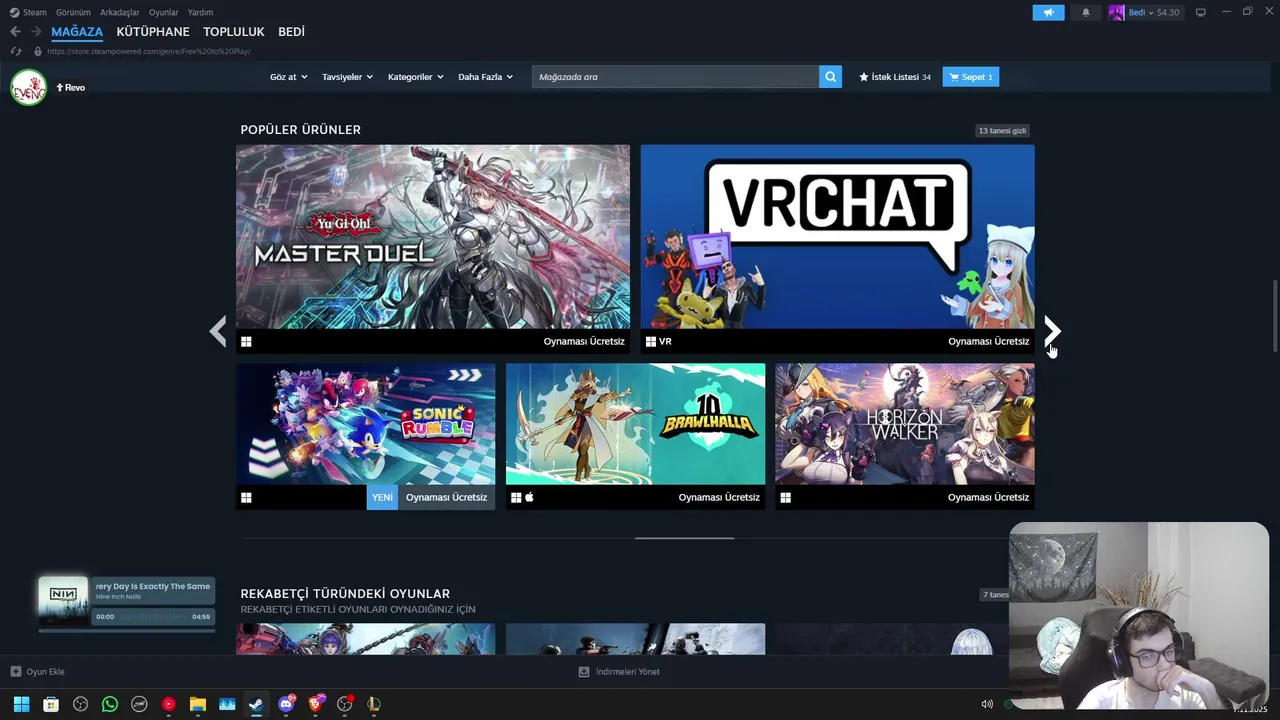
Task: Open the Bedi account dropdown
Action: pyautogui.click(x=1141, y=12)
